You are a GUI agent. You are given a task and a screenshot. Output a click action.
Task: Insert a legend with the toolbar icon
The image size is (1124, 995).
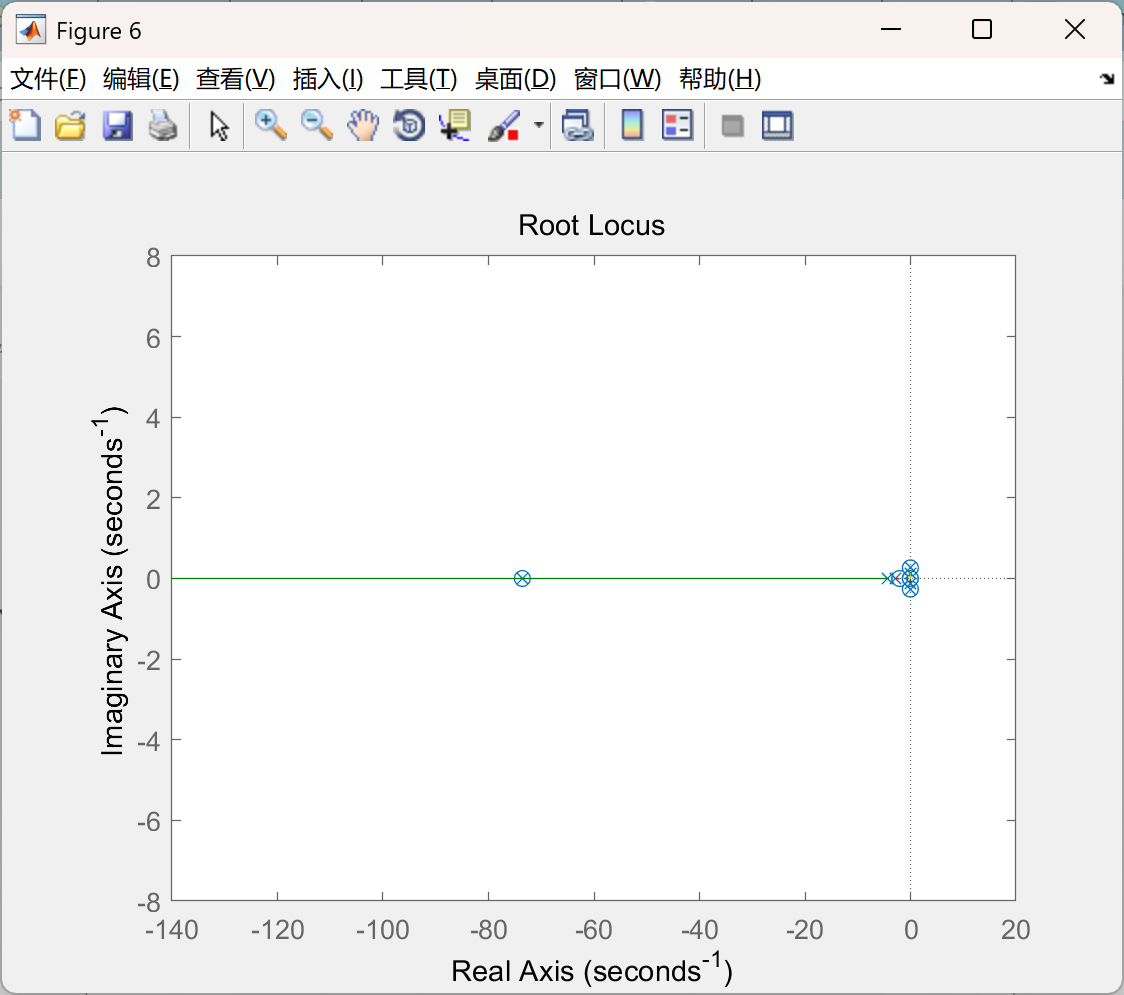tap(677, 125)
